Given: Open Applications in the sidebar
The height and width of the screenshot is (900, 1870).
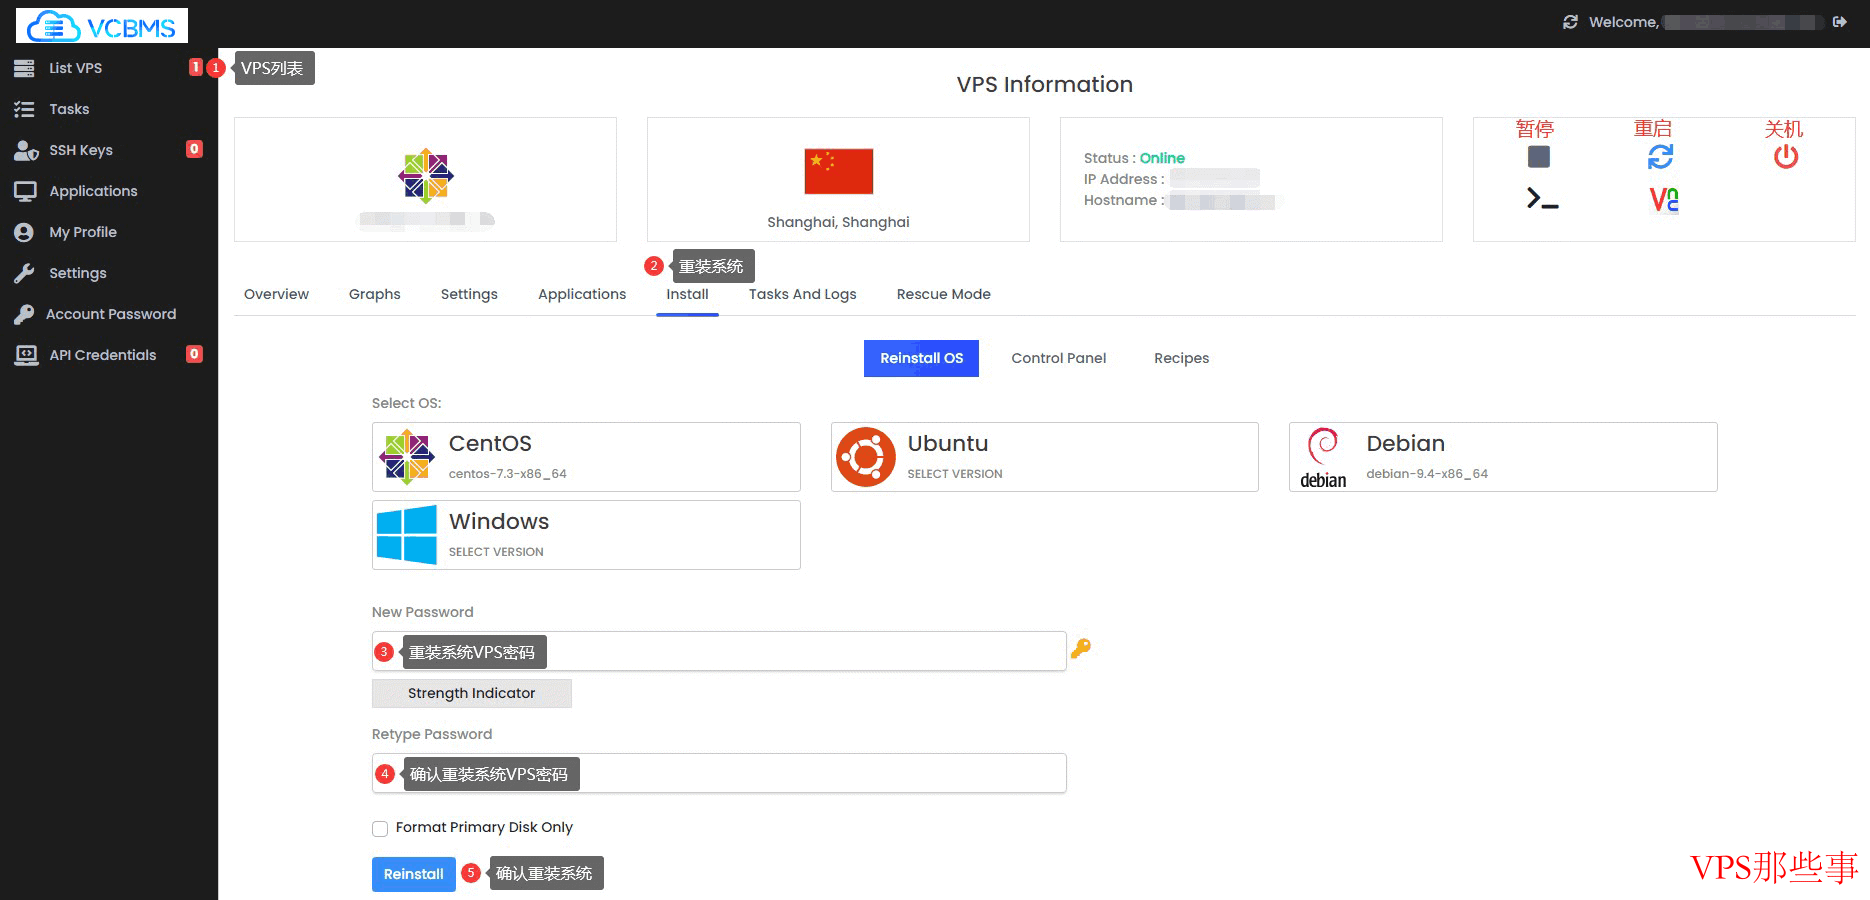Looking at the screenshot, I should click(x=93, y=191).
